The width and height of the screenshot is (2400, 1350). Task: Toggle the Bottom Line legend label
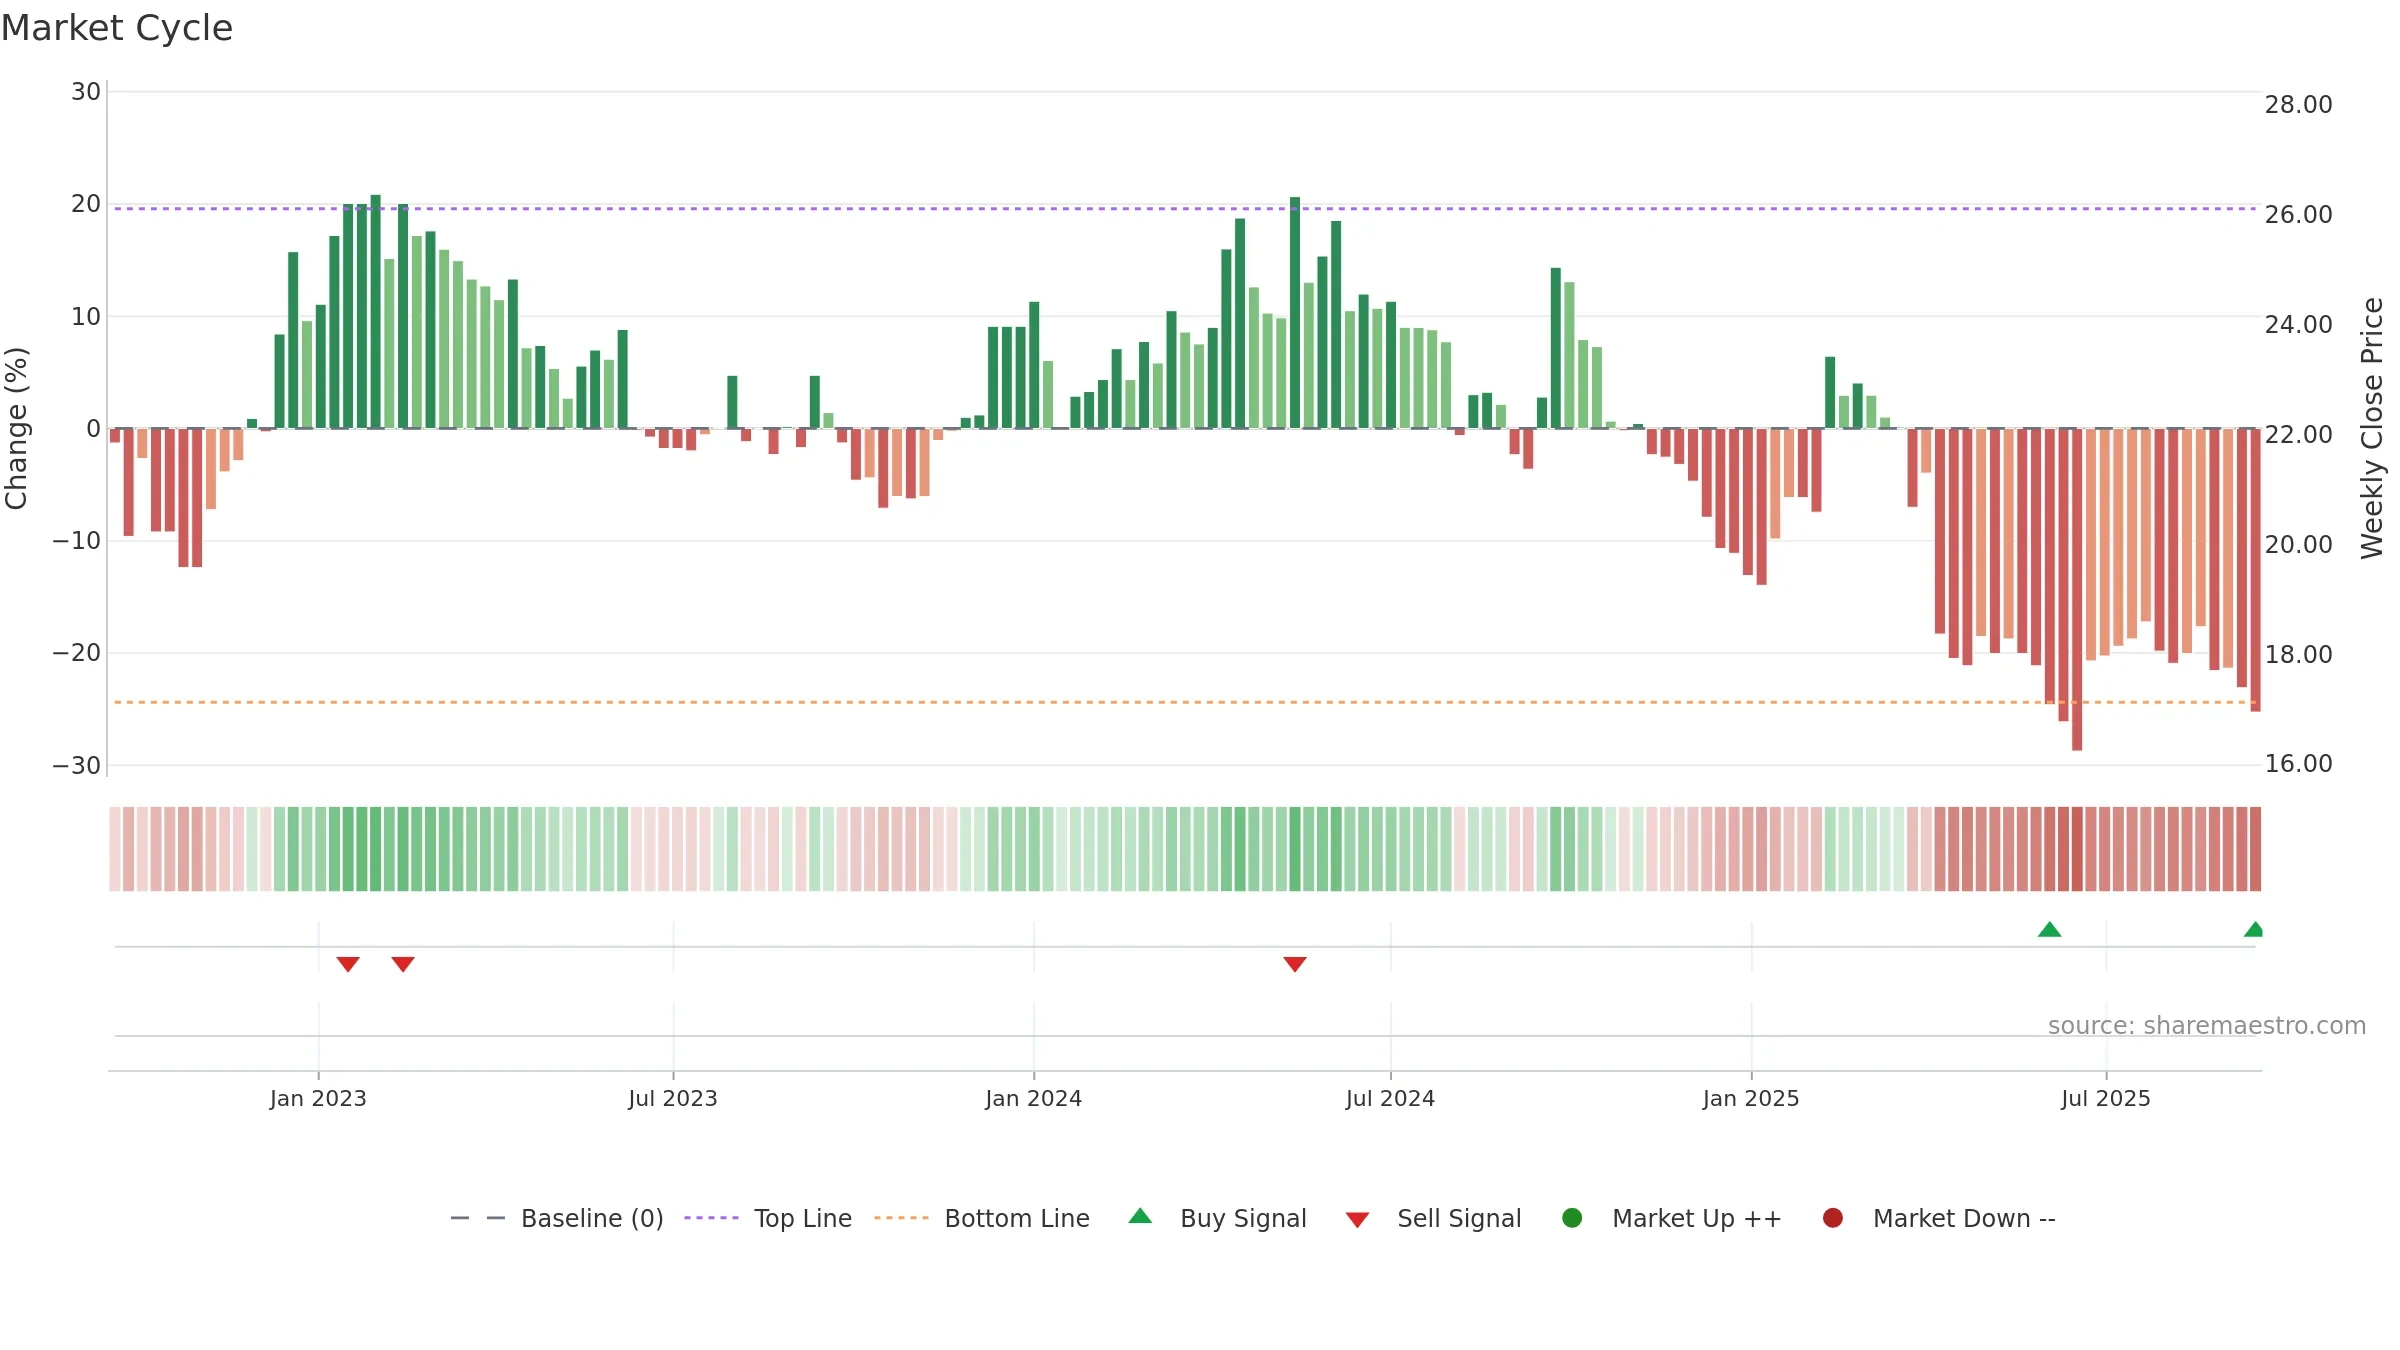pos(1017,1218)
